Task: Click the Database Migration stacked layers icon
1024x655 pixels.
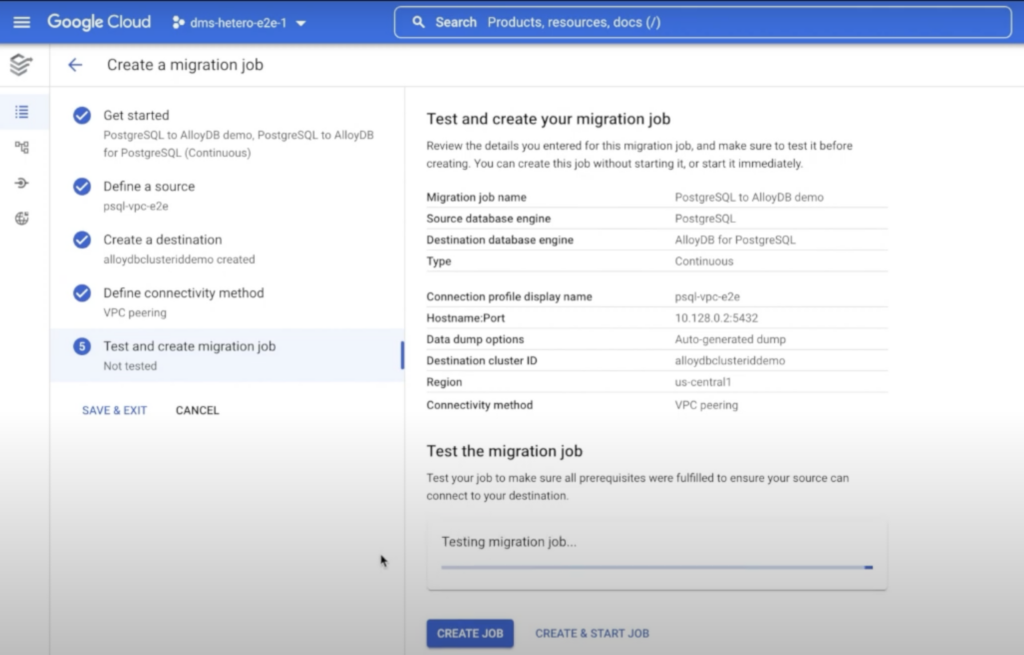Action: point(21,64)
